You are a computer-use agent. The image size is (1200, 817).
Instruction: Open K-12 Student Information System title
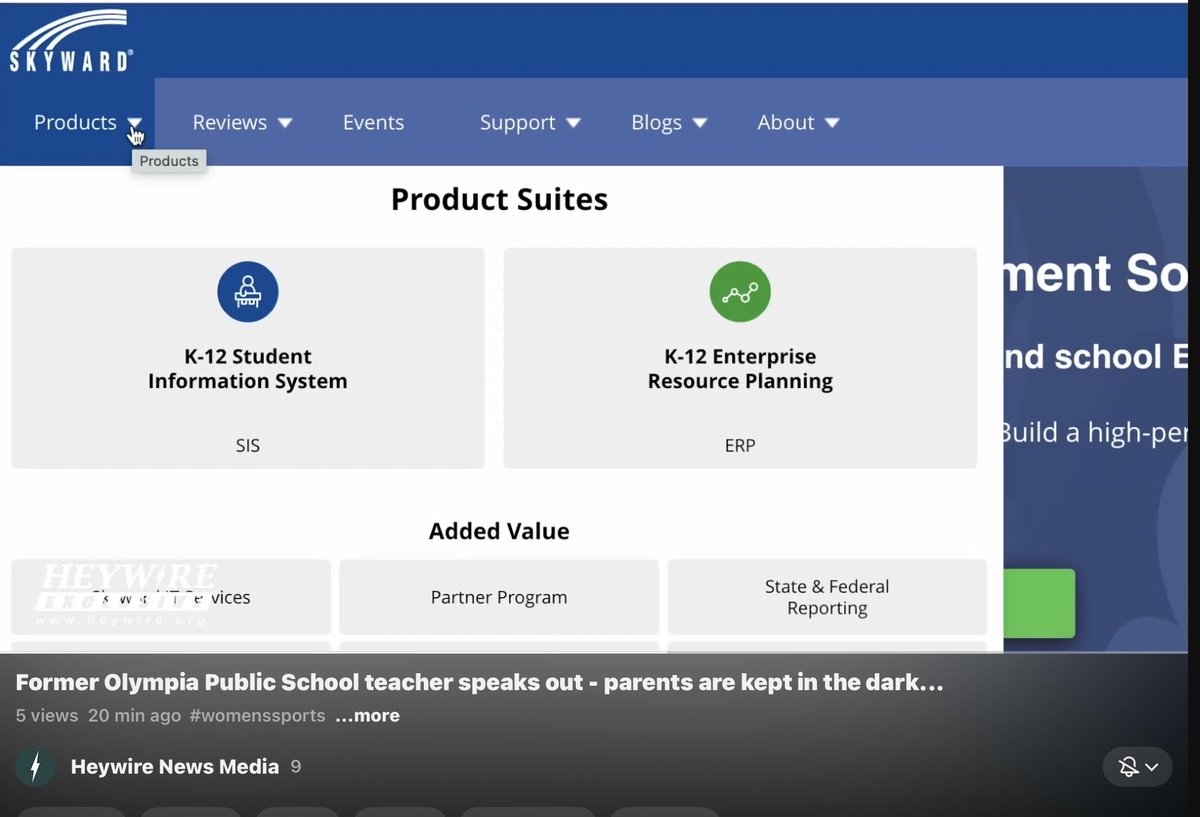point(248,369)
